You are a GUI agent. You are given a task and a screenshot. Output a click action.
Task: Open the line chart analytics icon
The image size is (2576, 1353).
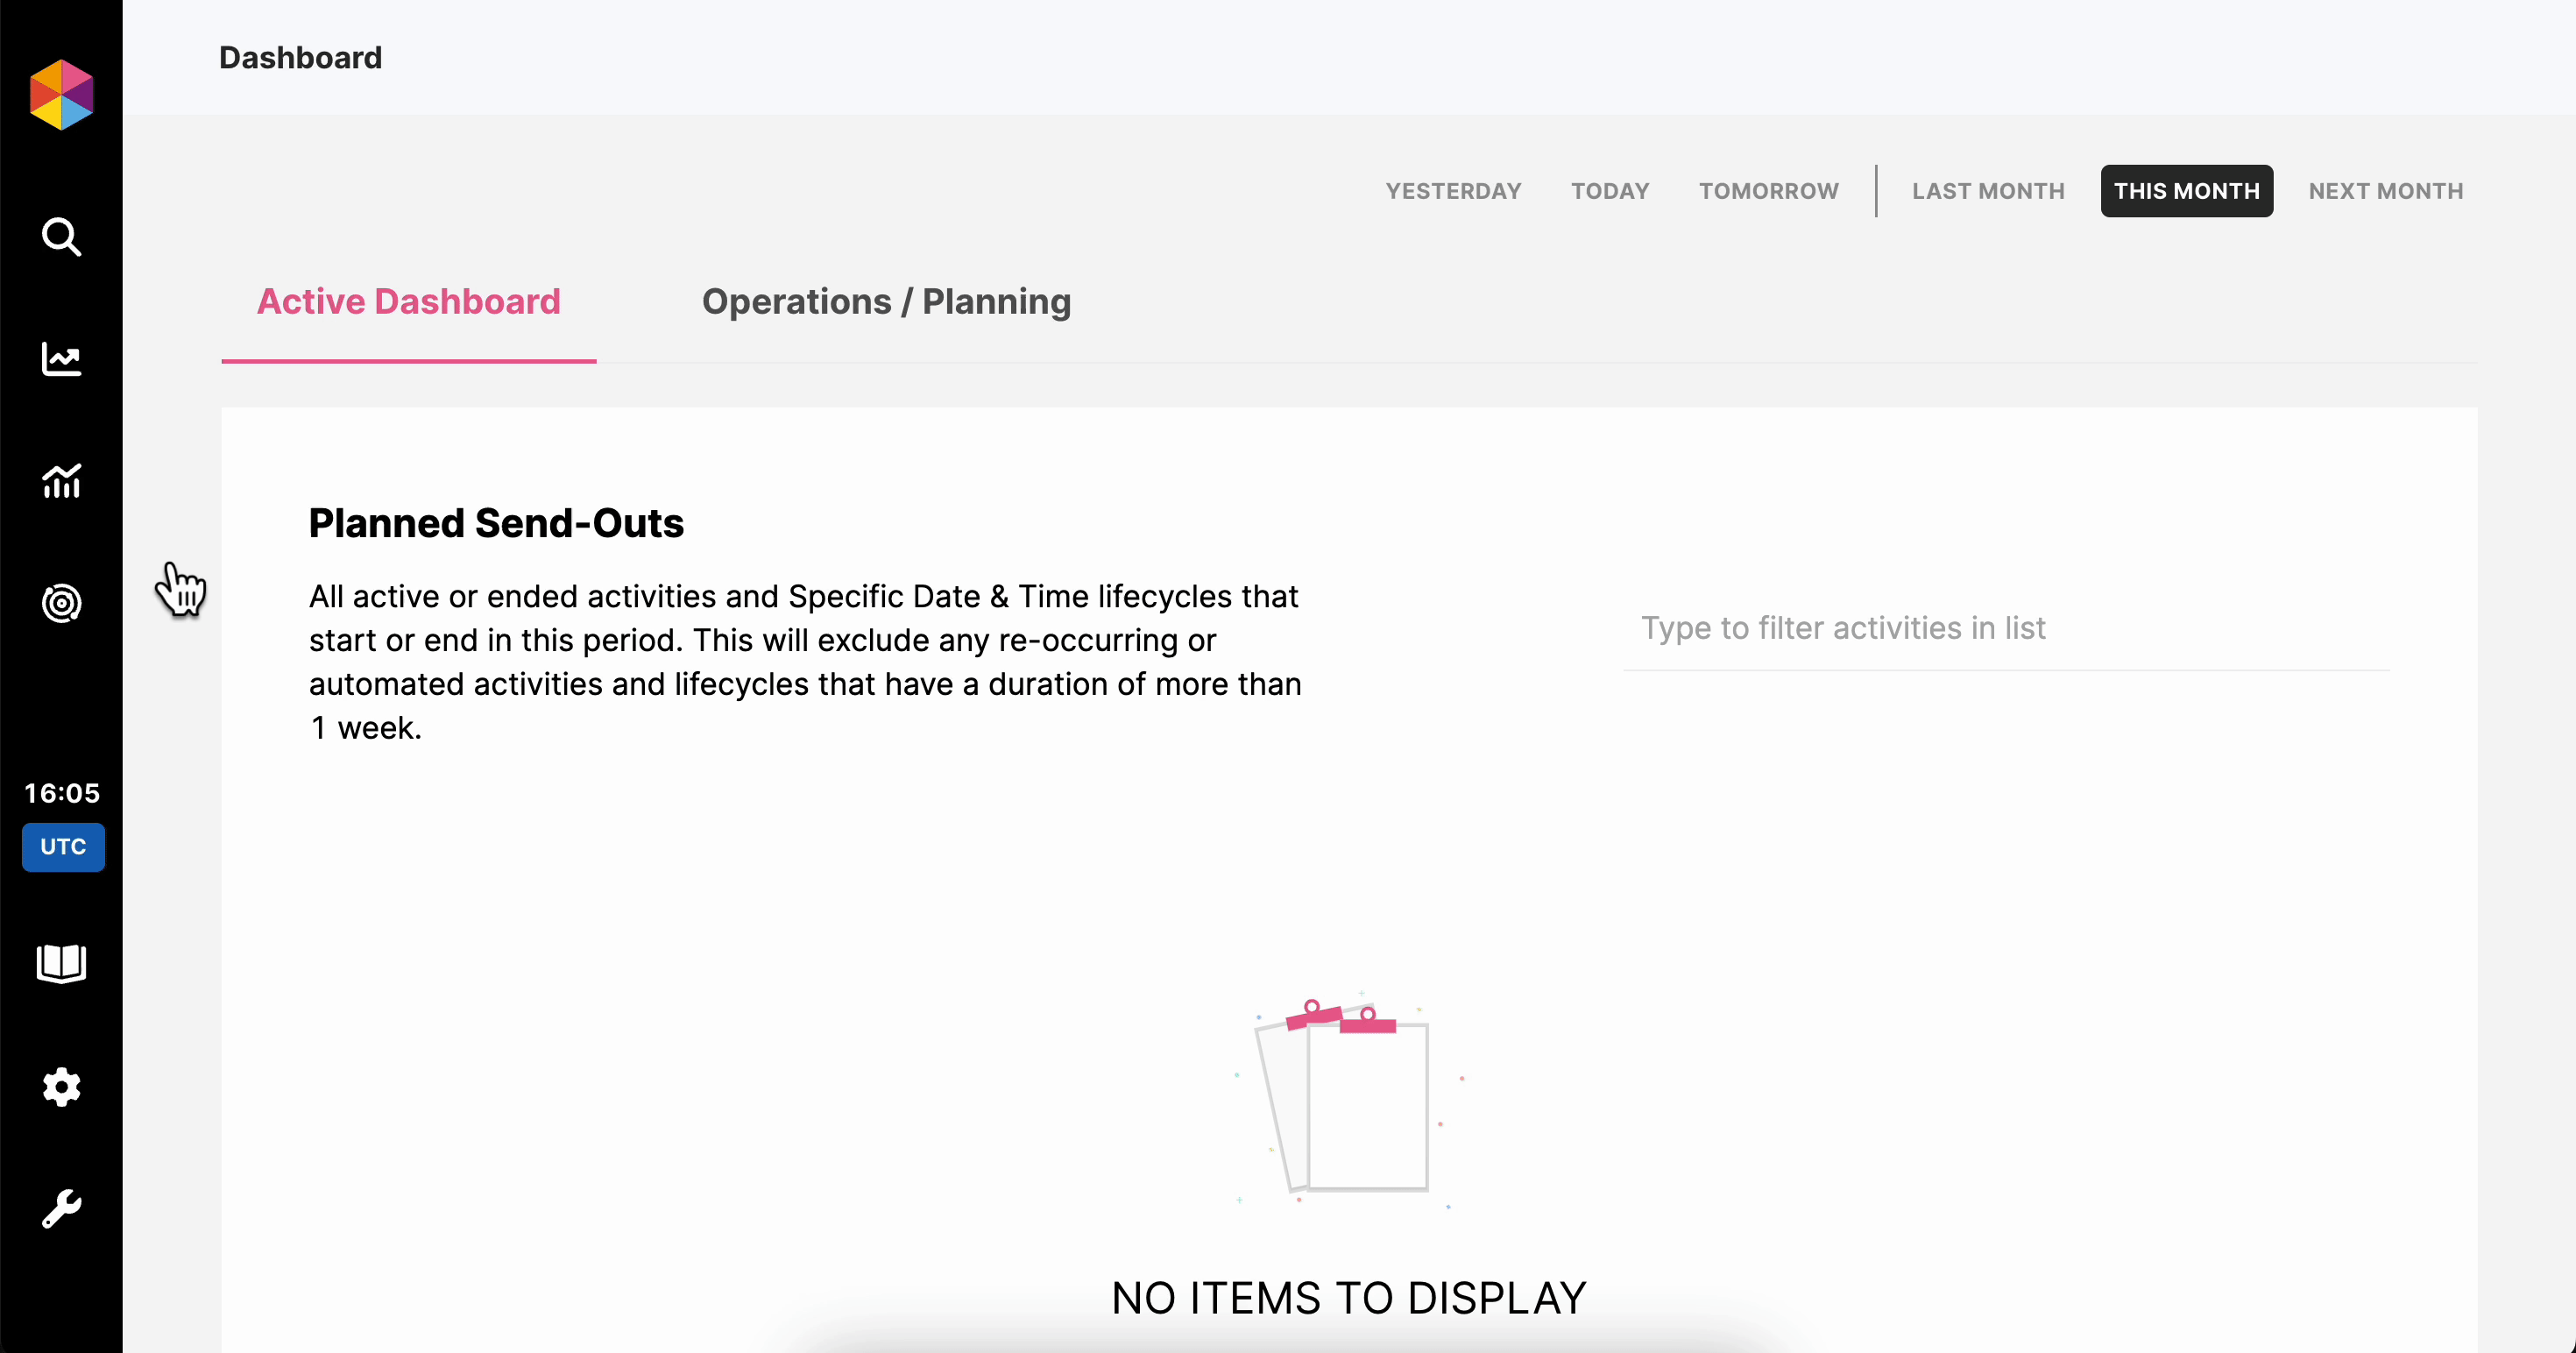pyautogui.click(x=61, y=359)
